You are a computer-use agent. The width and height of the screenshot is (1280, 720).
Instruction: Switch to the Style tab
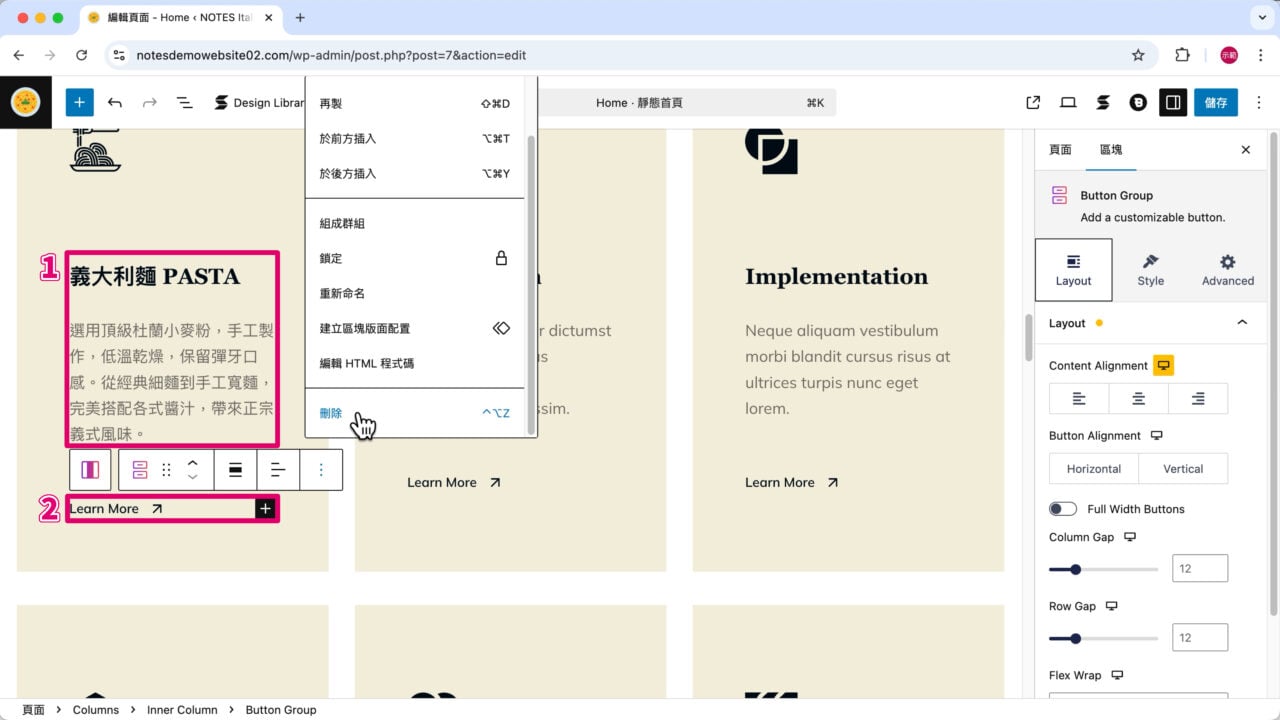coord(1150,270)
